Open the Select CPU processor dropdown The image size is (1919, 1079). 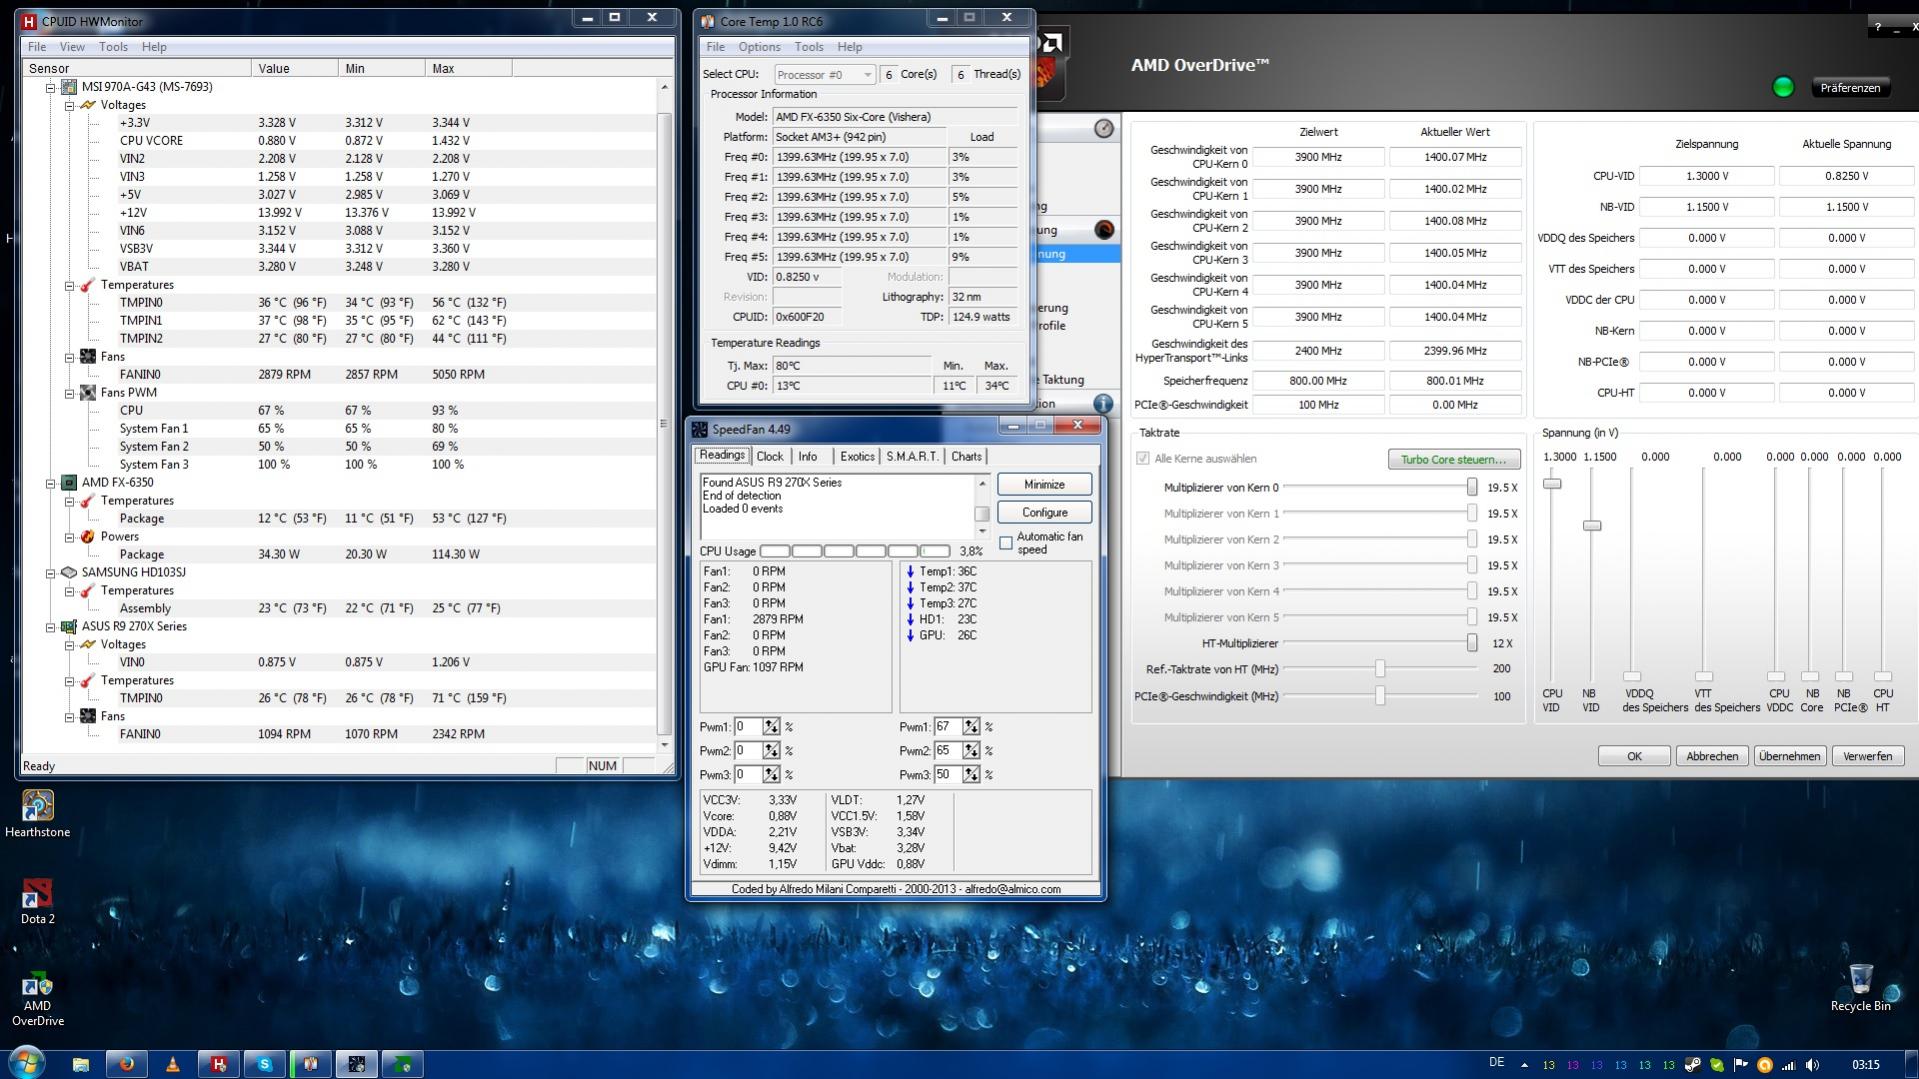click(x=824, y=75)
